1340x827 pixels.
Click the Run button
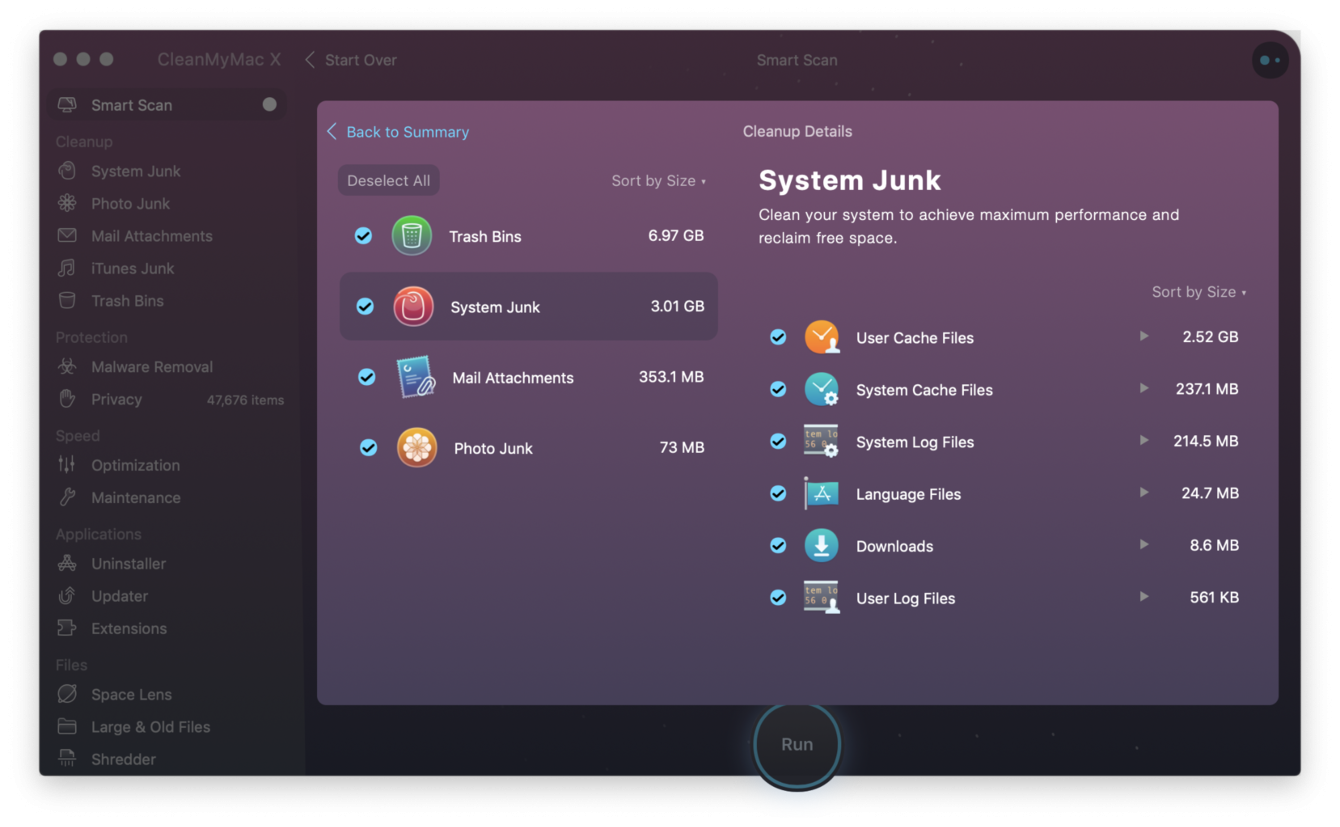click(797, 745)
